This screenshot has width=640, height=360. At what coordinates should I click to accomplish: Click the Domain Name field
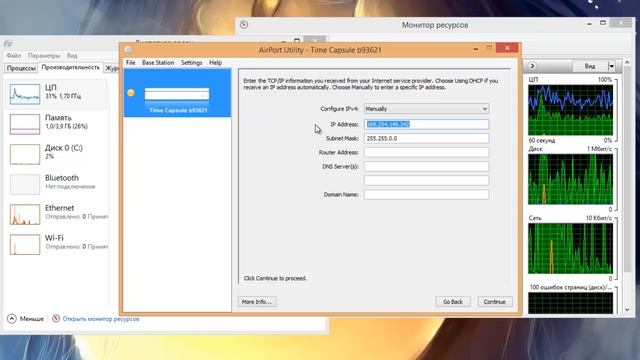427,194
